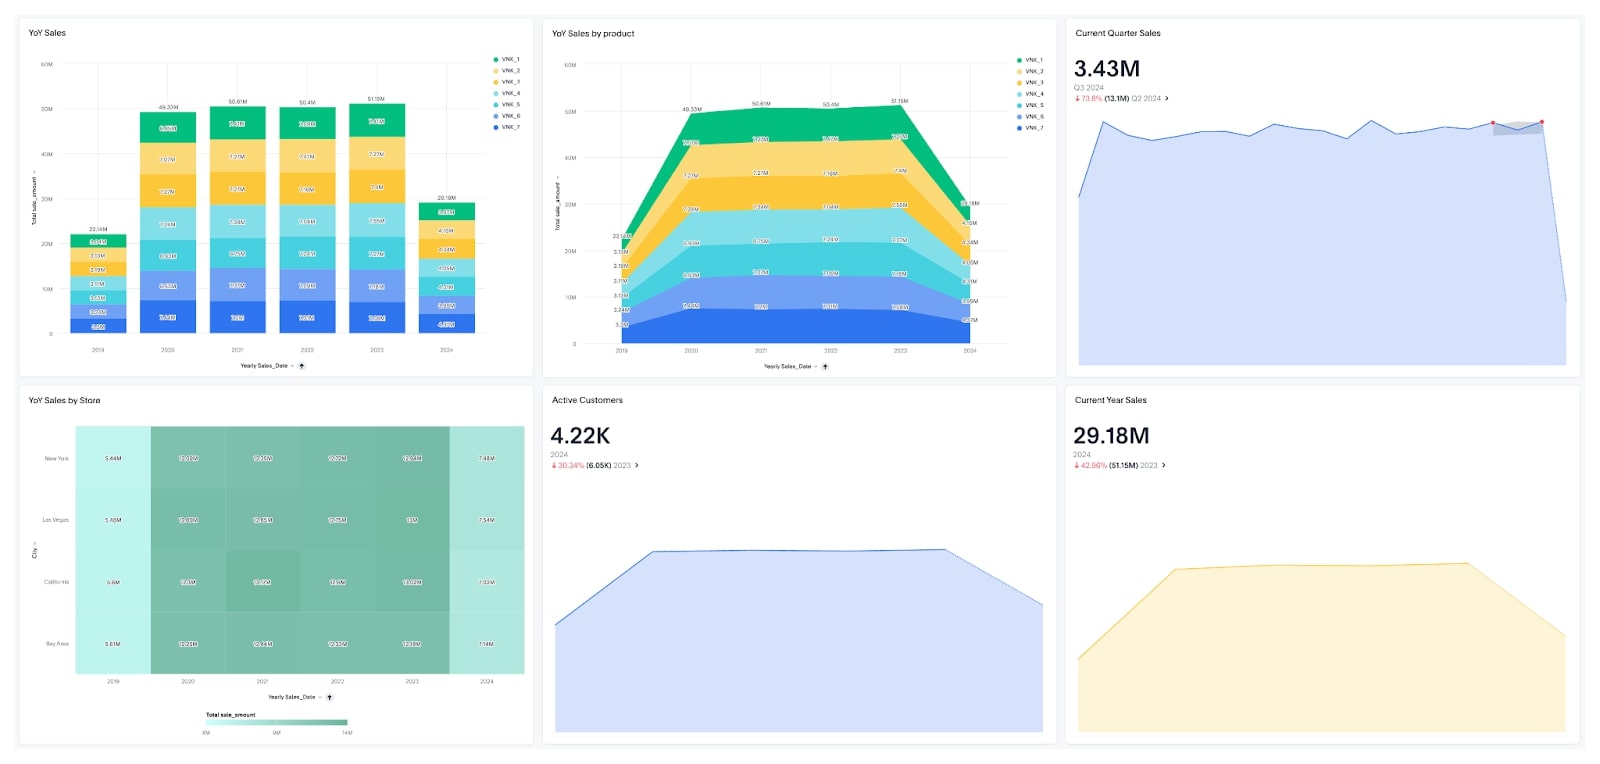Toggle VNK_3 legend entry in YoY Sales
1600x764 pixels.
pyautogui.click(x=506, y=82)
